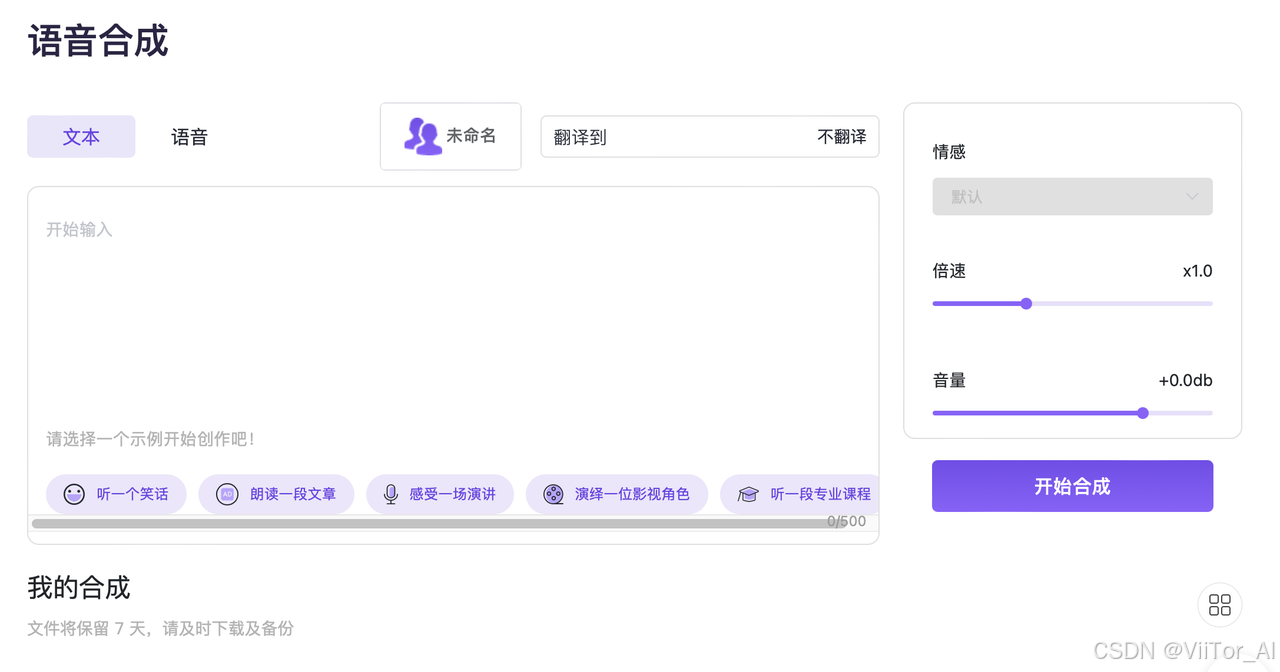Click the smiley face icon on 听一个笑话
The width and height of the screenshot is (1280, 672).
point(74,494)
